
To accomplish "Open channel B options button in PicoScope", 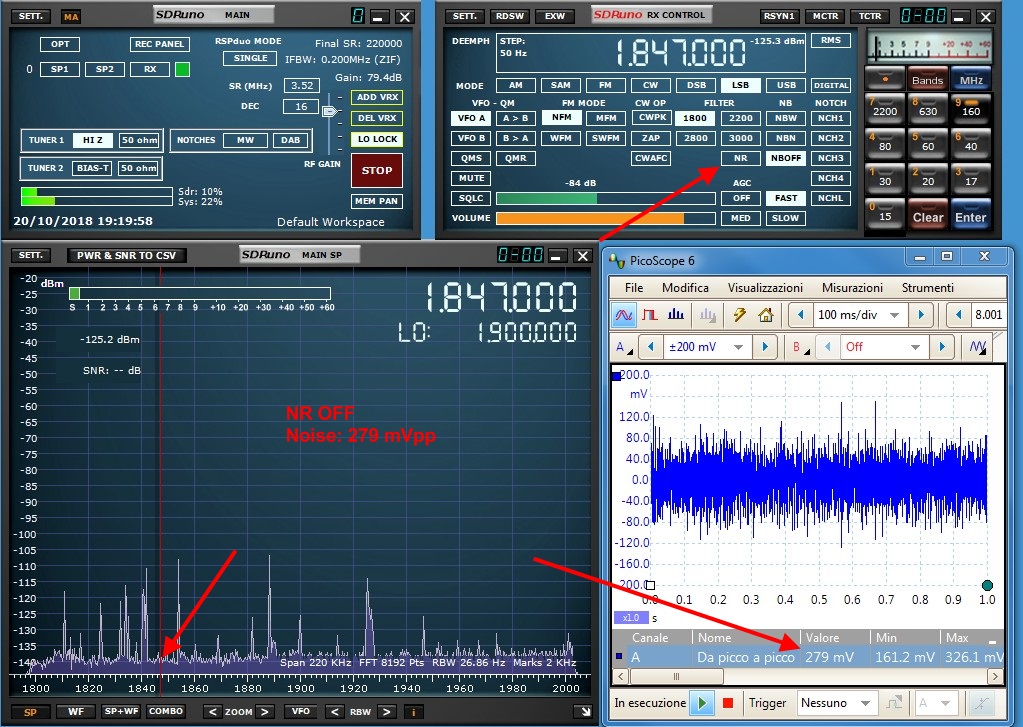I will click(800, 347).
